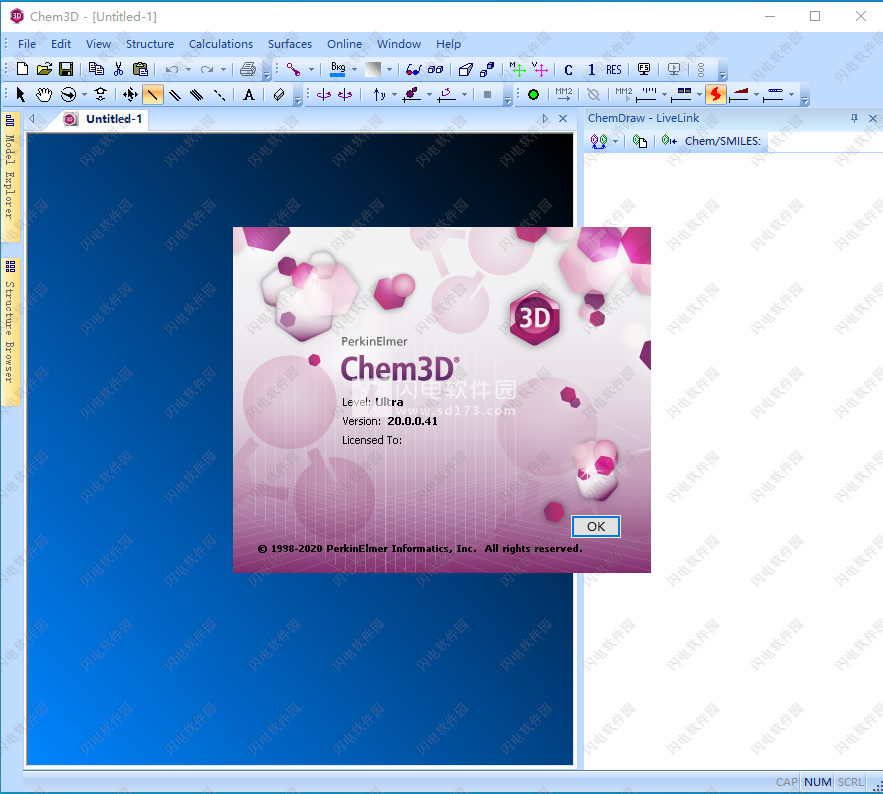Show model axes icon
Screen dimensions: 883x794
click(518, 69)
